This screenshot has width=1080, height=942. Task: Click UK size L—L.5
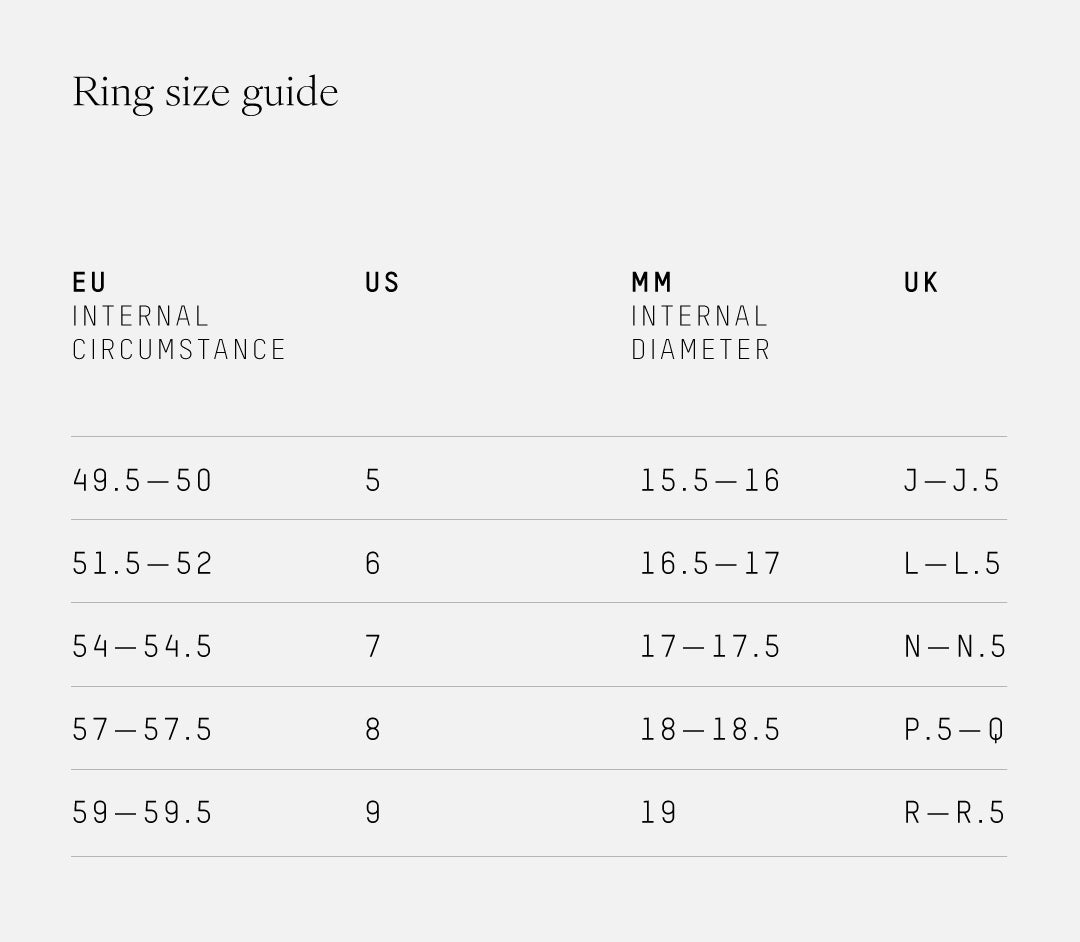click(952, 564)
